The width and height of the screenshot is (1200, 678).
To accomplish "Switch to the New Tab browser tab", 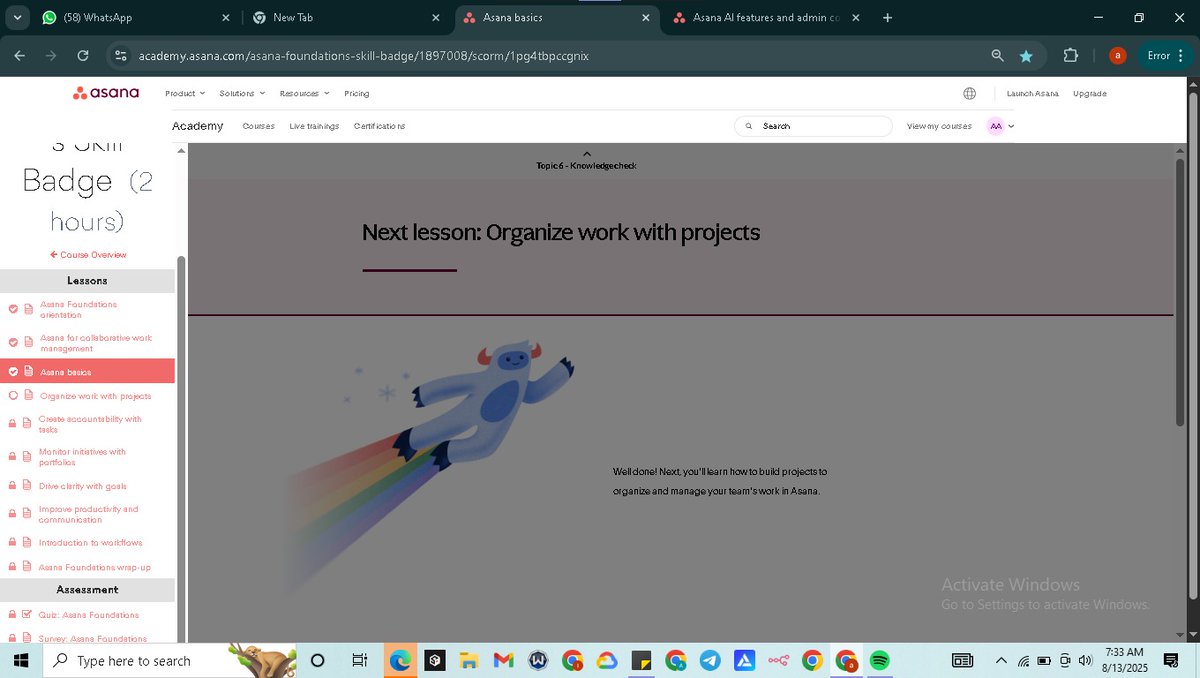I will (x=347, y=17).
